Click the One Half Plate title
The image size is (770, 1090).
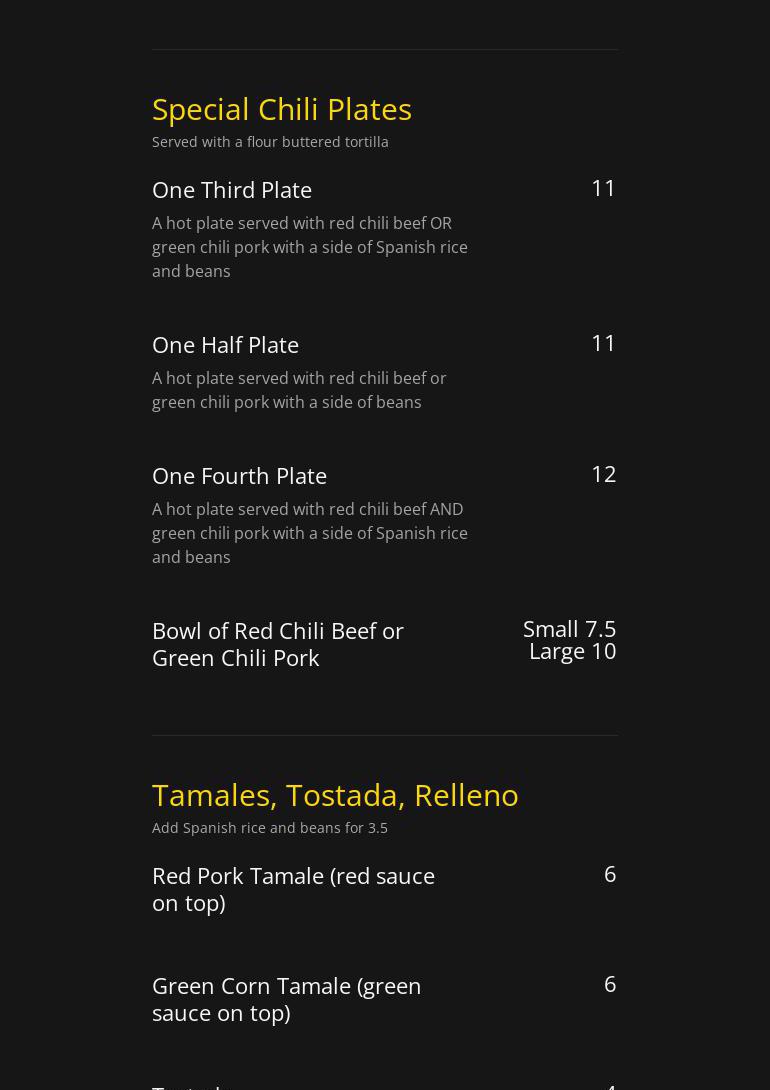(225, 345)
